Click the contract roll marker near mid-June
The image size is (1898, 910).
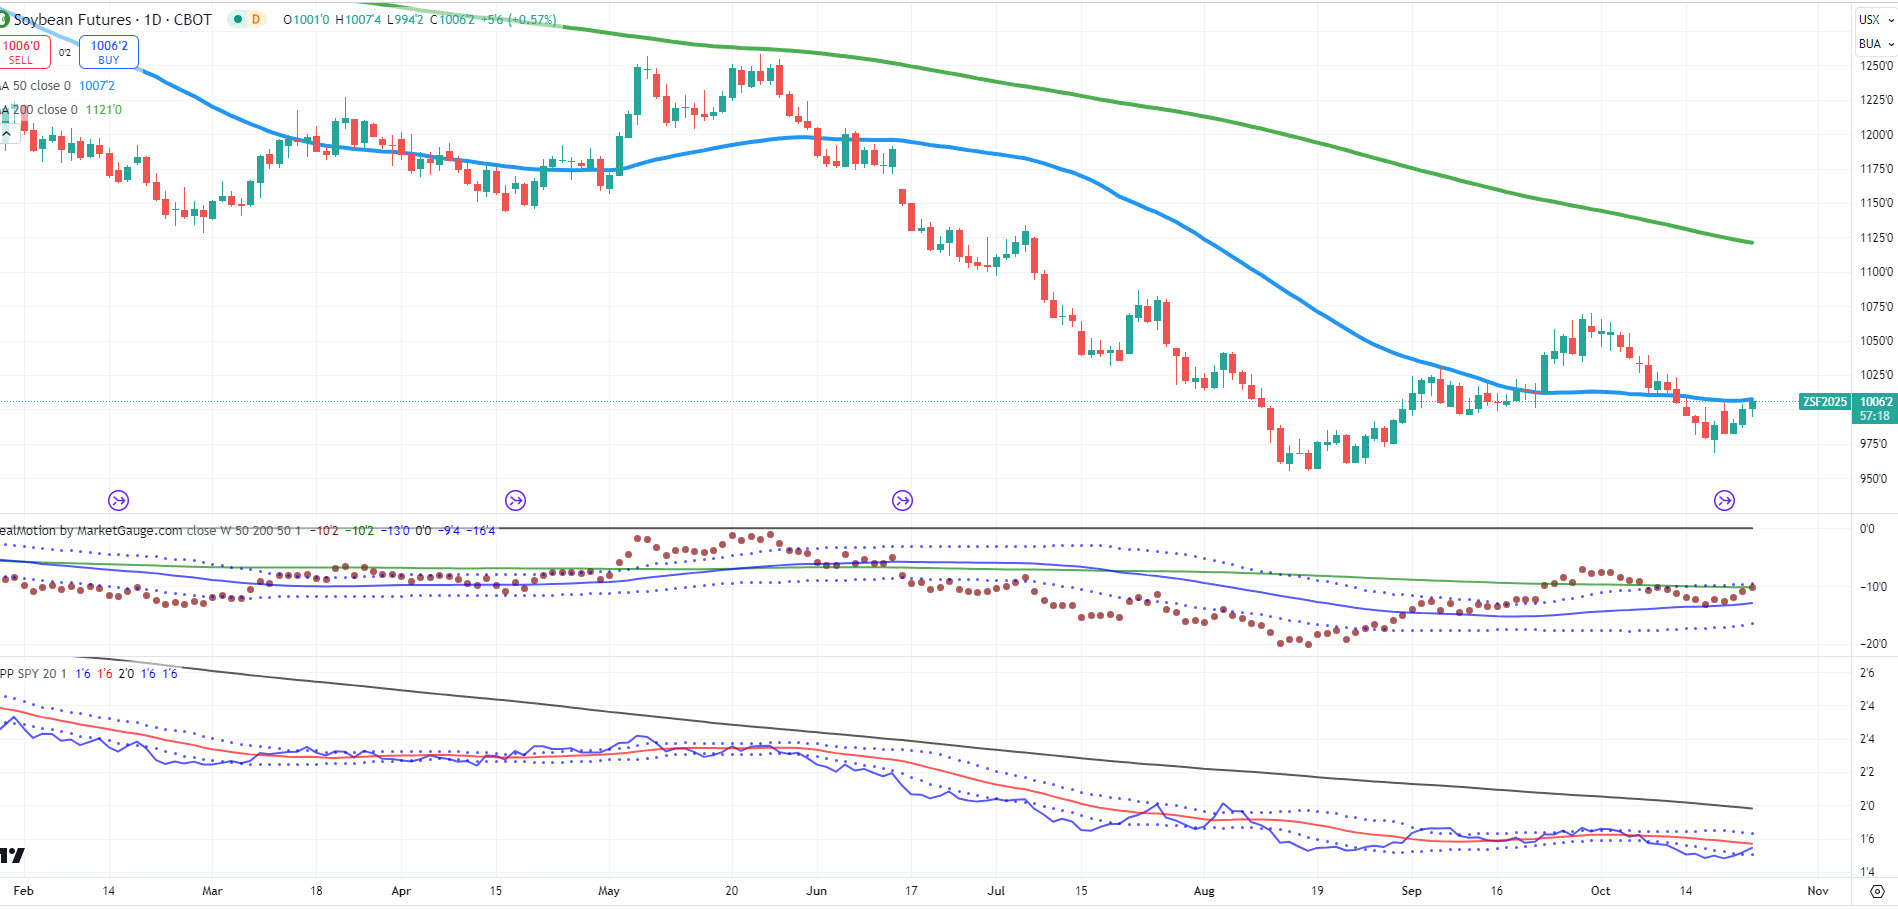click(x=902, y=500)
